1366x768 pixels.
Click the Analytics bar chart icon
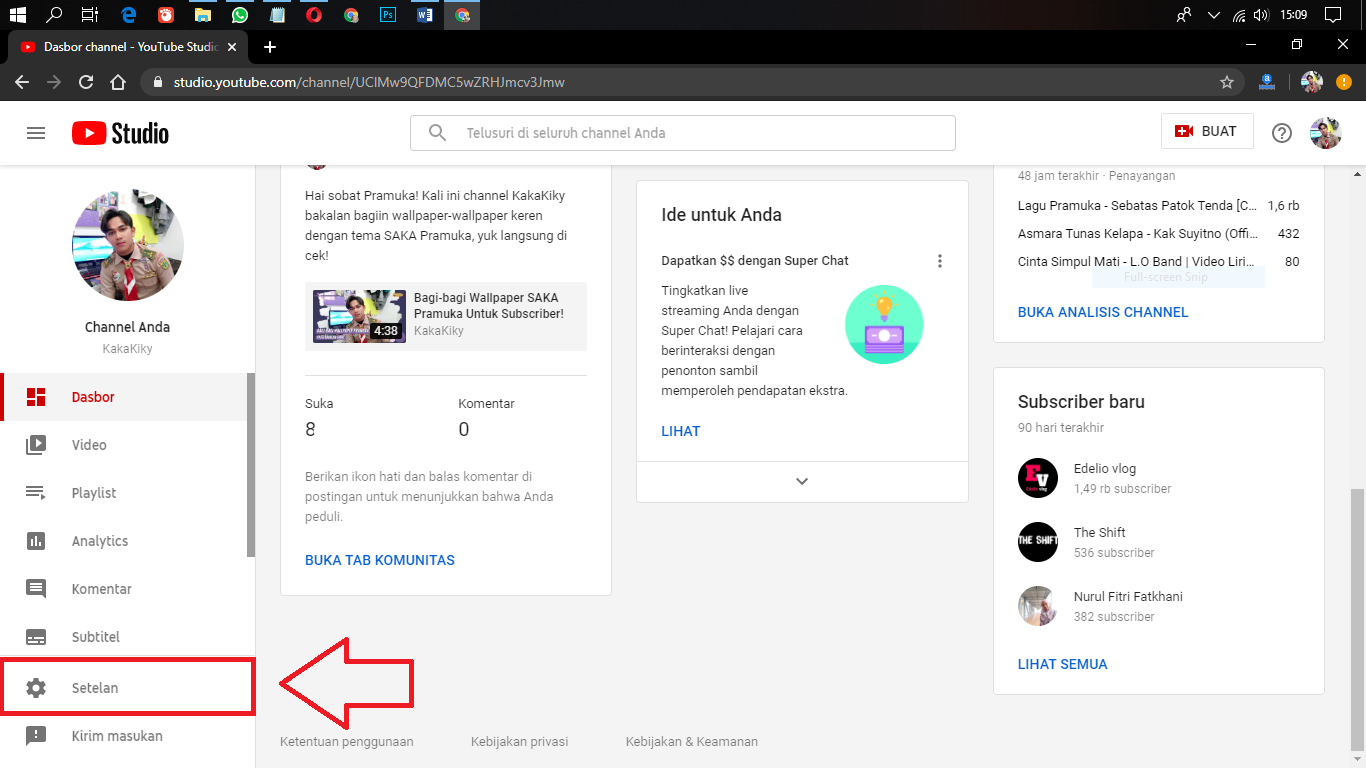click(36, 541)
